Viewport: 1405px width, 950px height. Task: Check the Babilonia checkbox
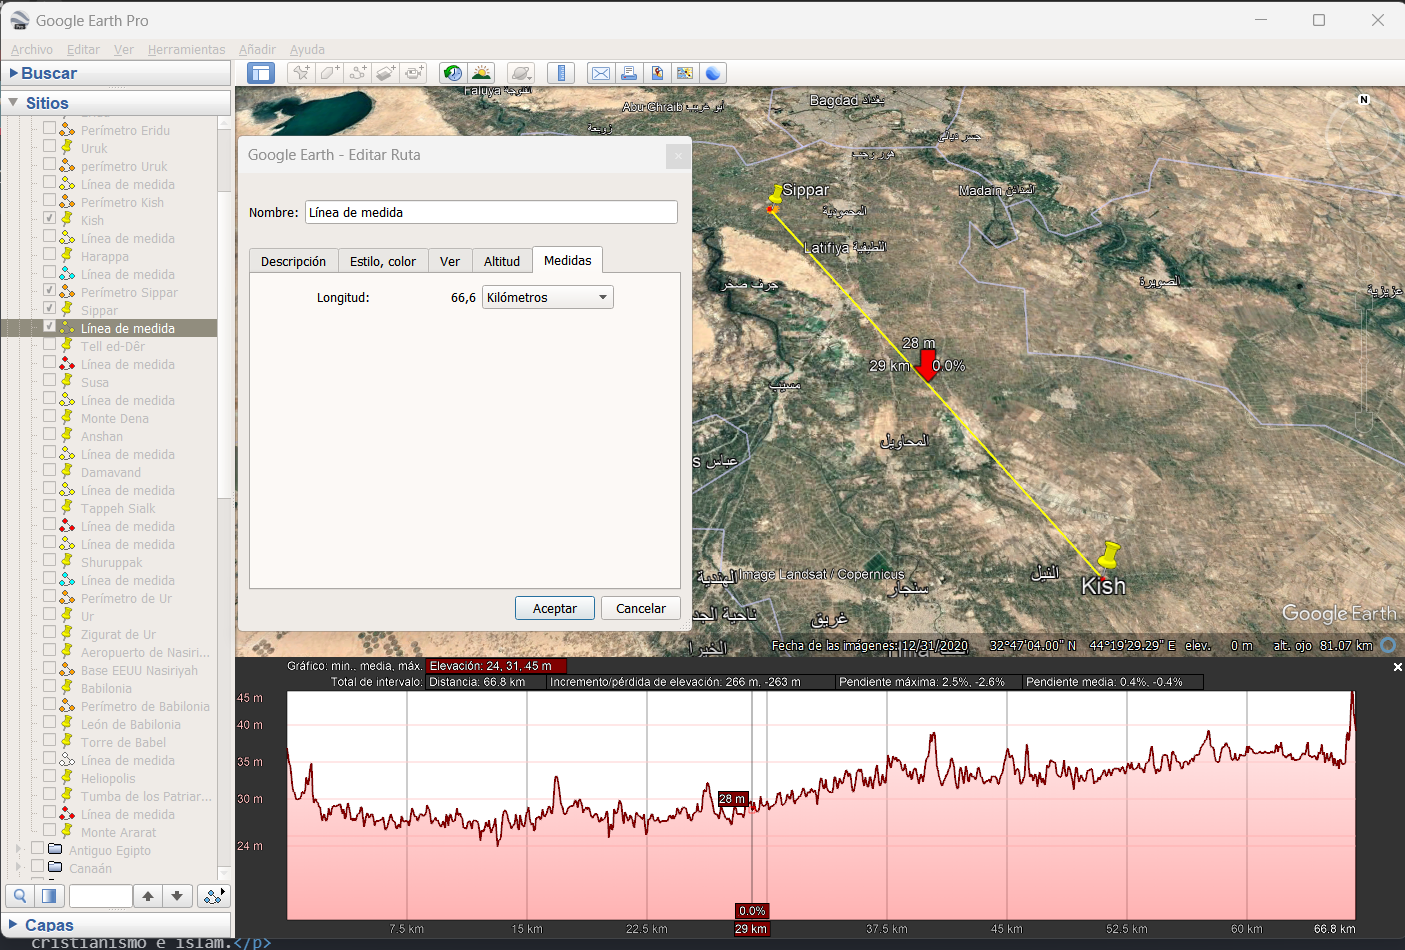49,686
